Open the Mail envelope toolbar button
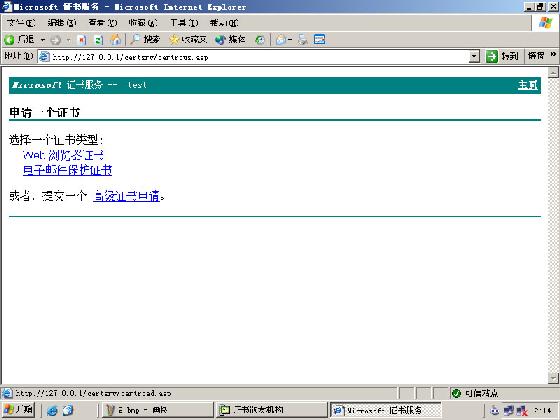The width and height of the screenshot is (560, 420). pyautogui.click(x=281, y=40)
